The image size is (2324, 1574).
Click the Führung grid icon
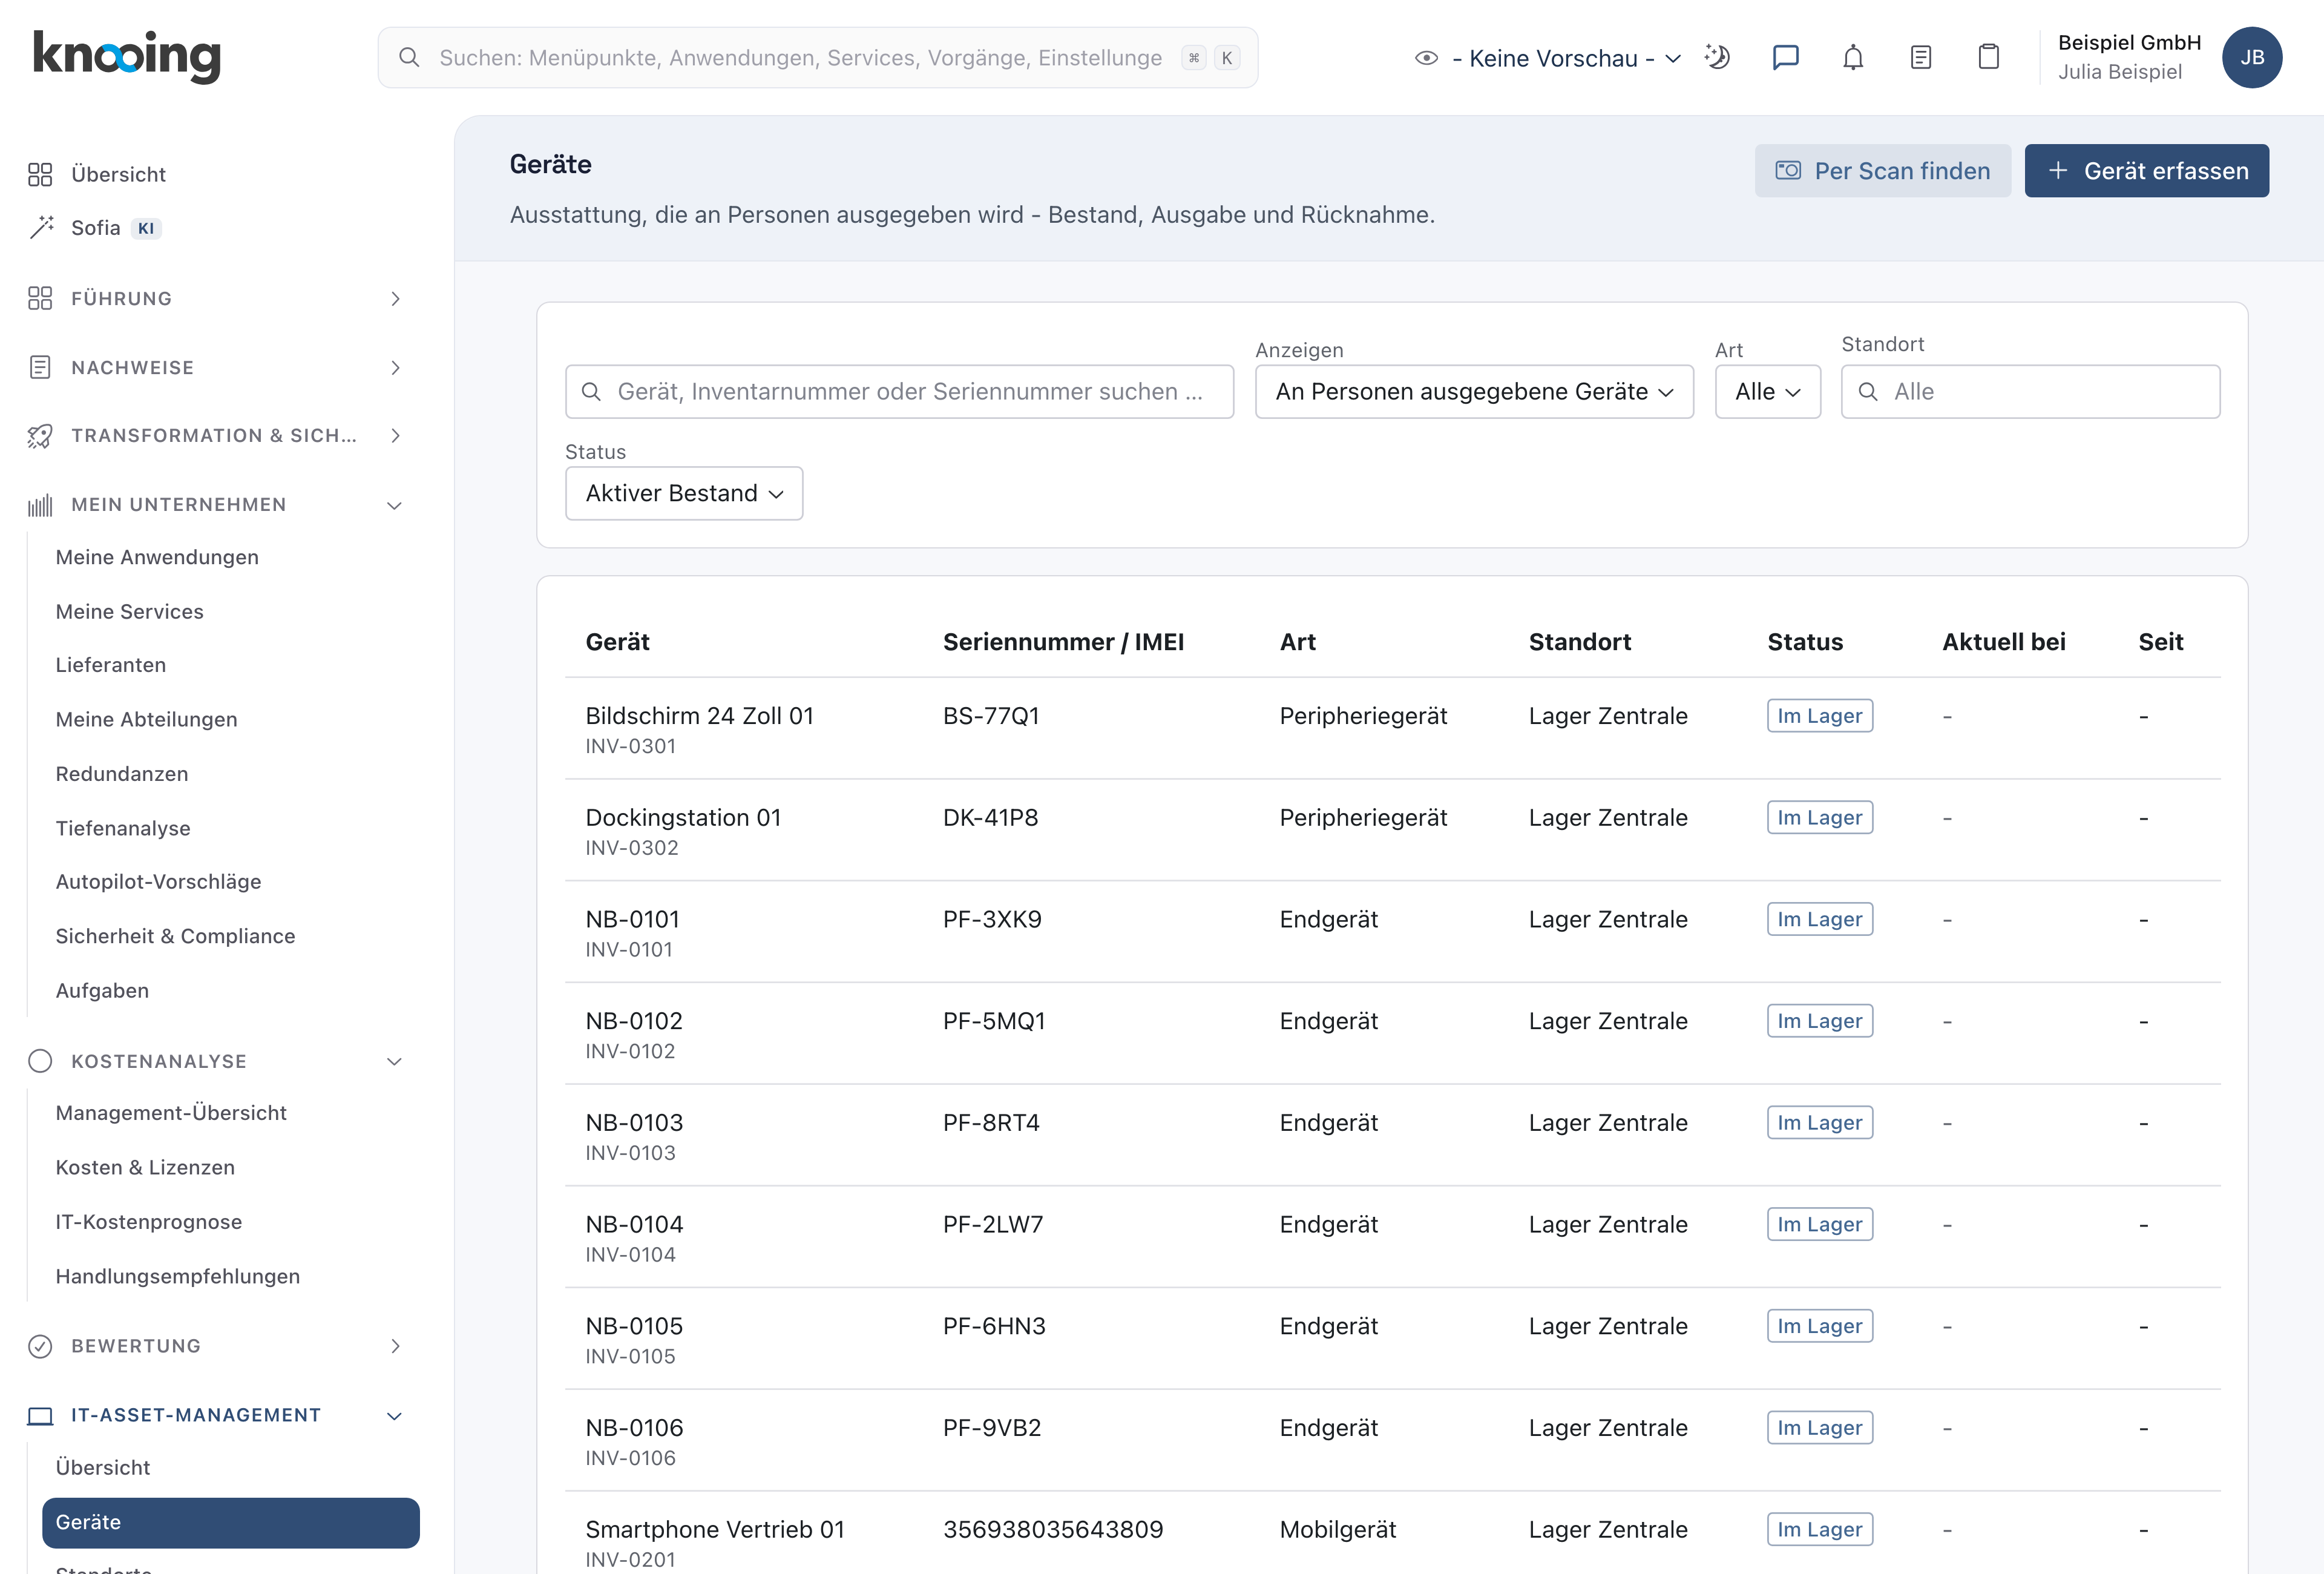(x=40, y=298)
